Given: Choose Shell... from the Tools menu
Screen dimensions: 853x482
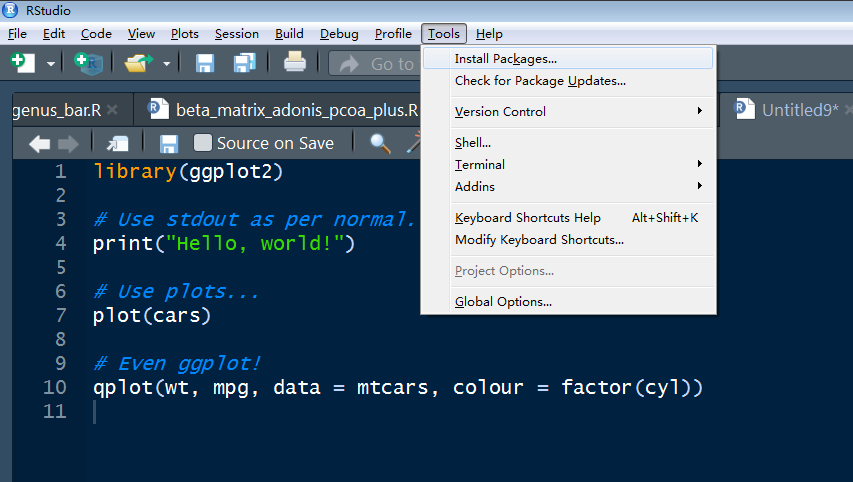Looking at the screenshot, I should 567,143.
